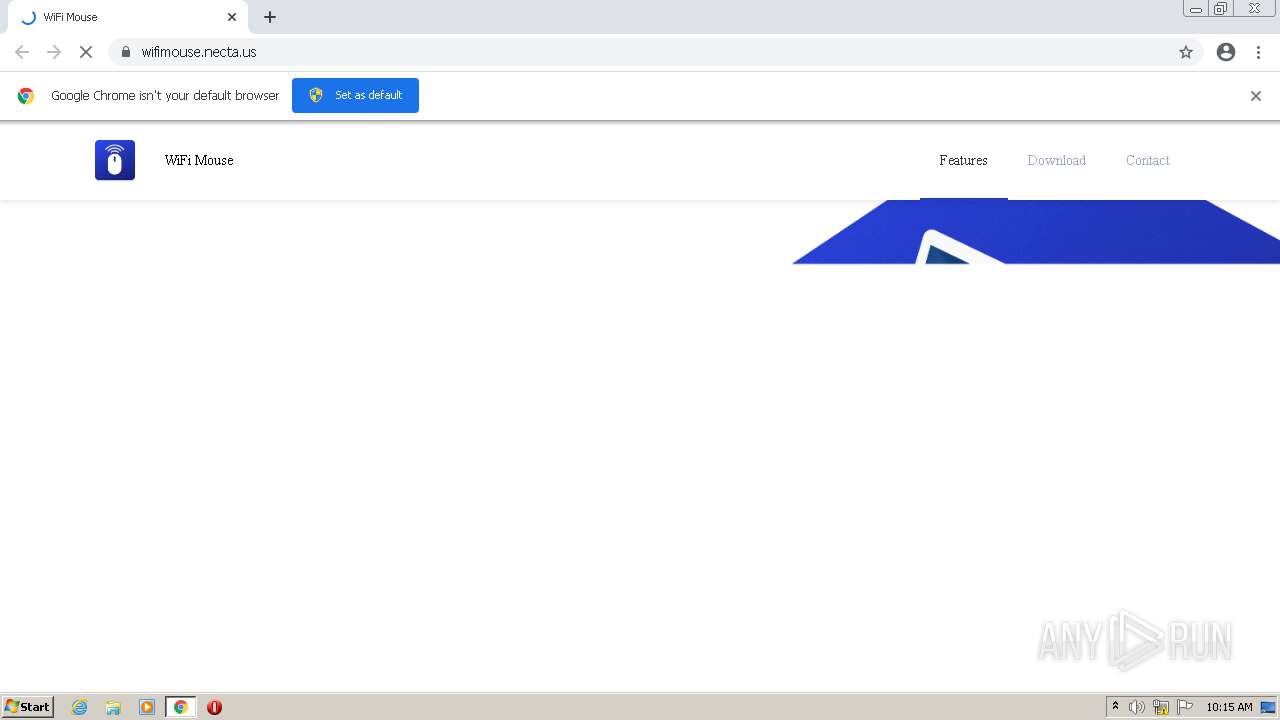Screen dimensions: 1280x720
Task: Stop loading the page with X button
Action: click(86, 52)
